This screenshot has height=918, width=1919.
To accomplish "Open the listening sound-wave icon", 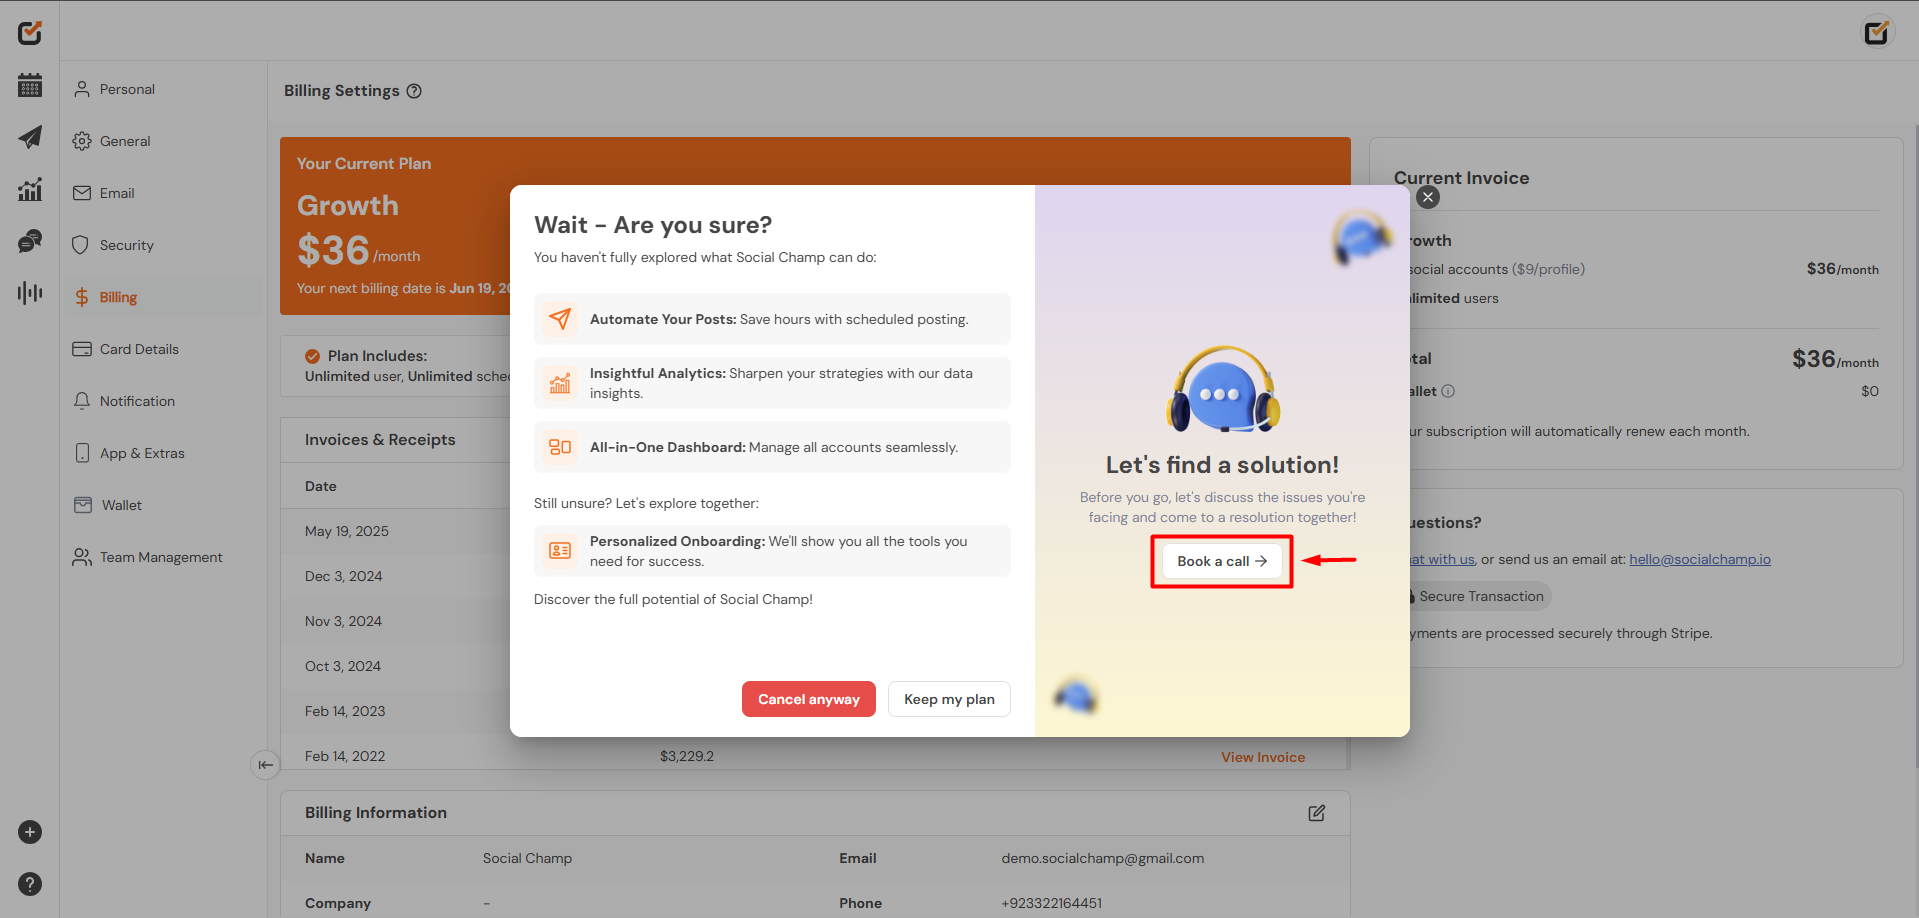I will pos(30,293).
